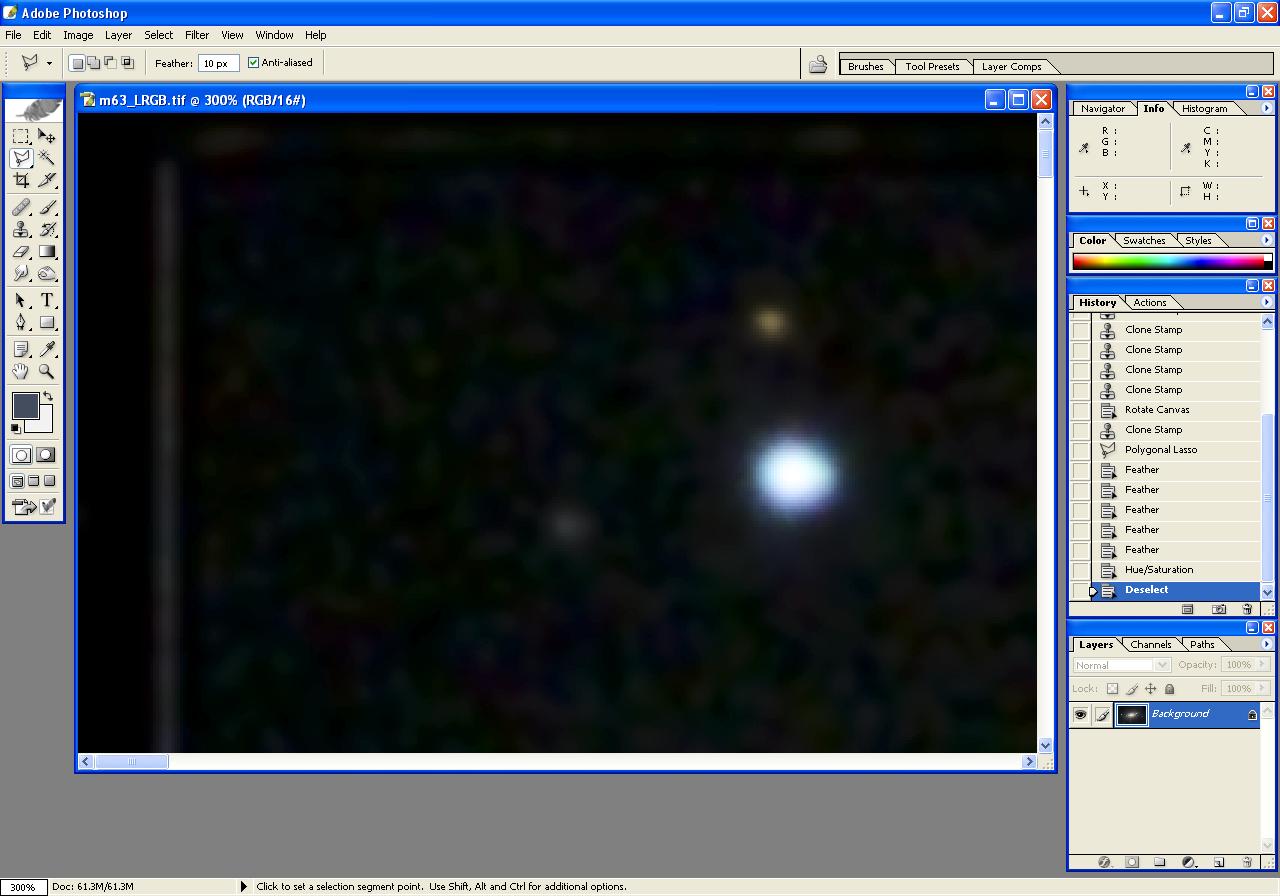Click the foreground color swatch
1280x896 pixels.
point(25,405)
